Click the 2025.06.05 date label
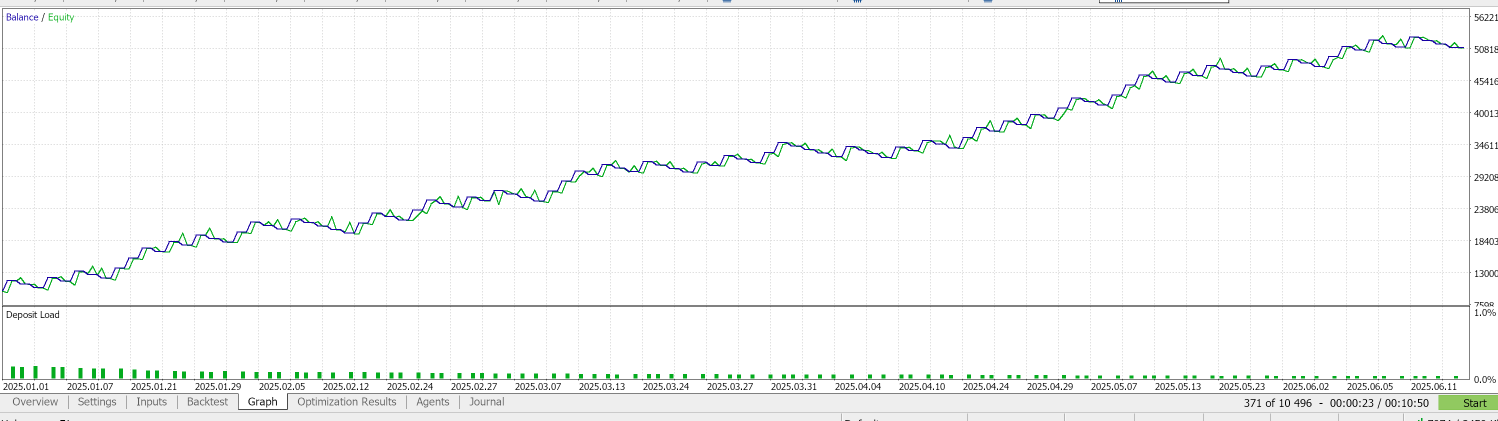 coord(1370,386)
